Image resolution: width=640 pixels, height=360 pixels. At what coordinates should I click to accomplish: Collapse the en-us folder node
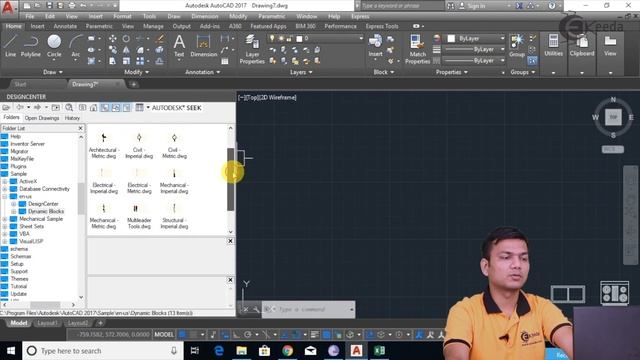pyautogui.click(x=5, y=196)
